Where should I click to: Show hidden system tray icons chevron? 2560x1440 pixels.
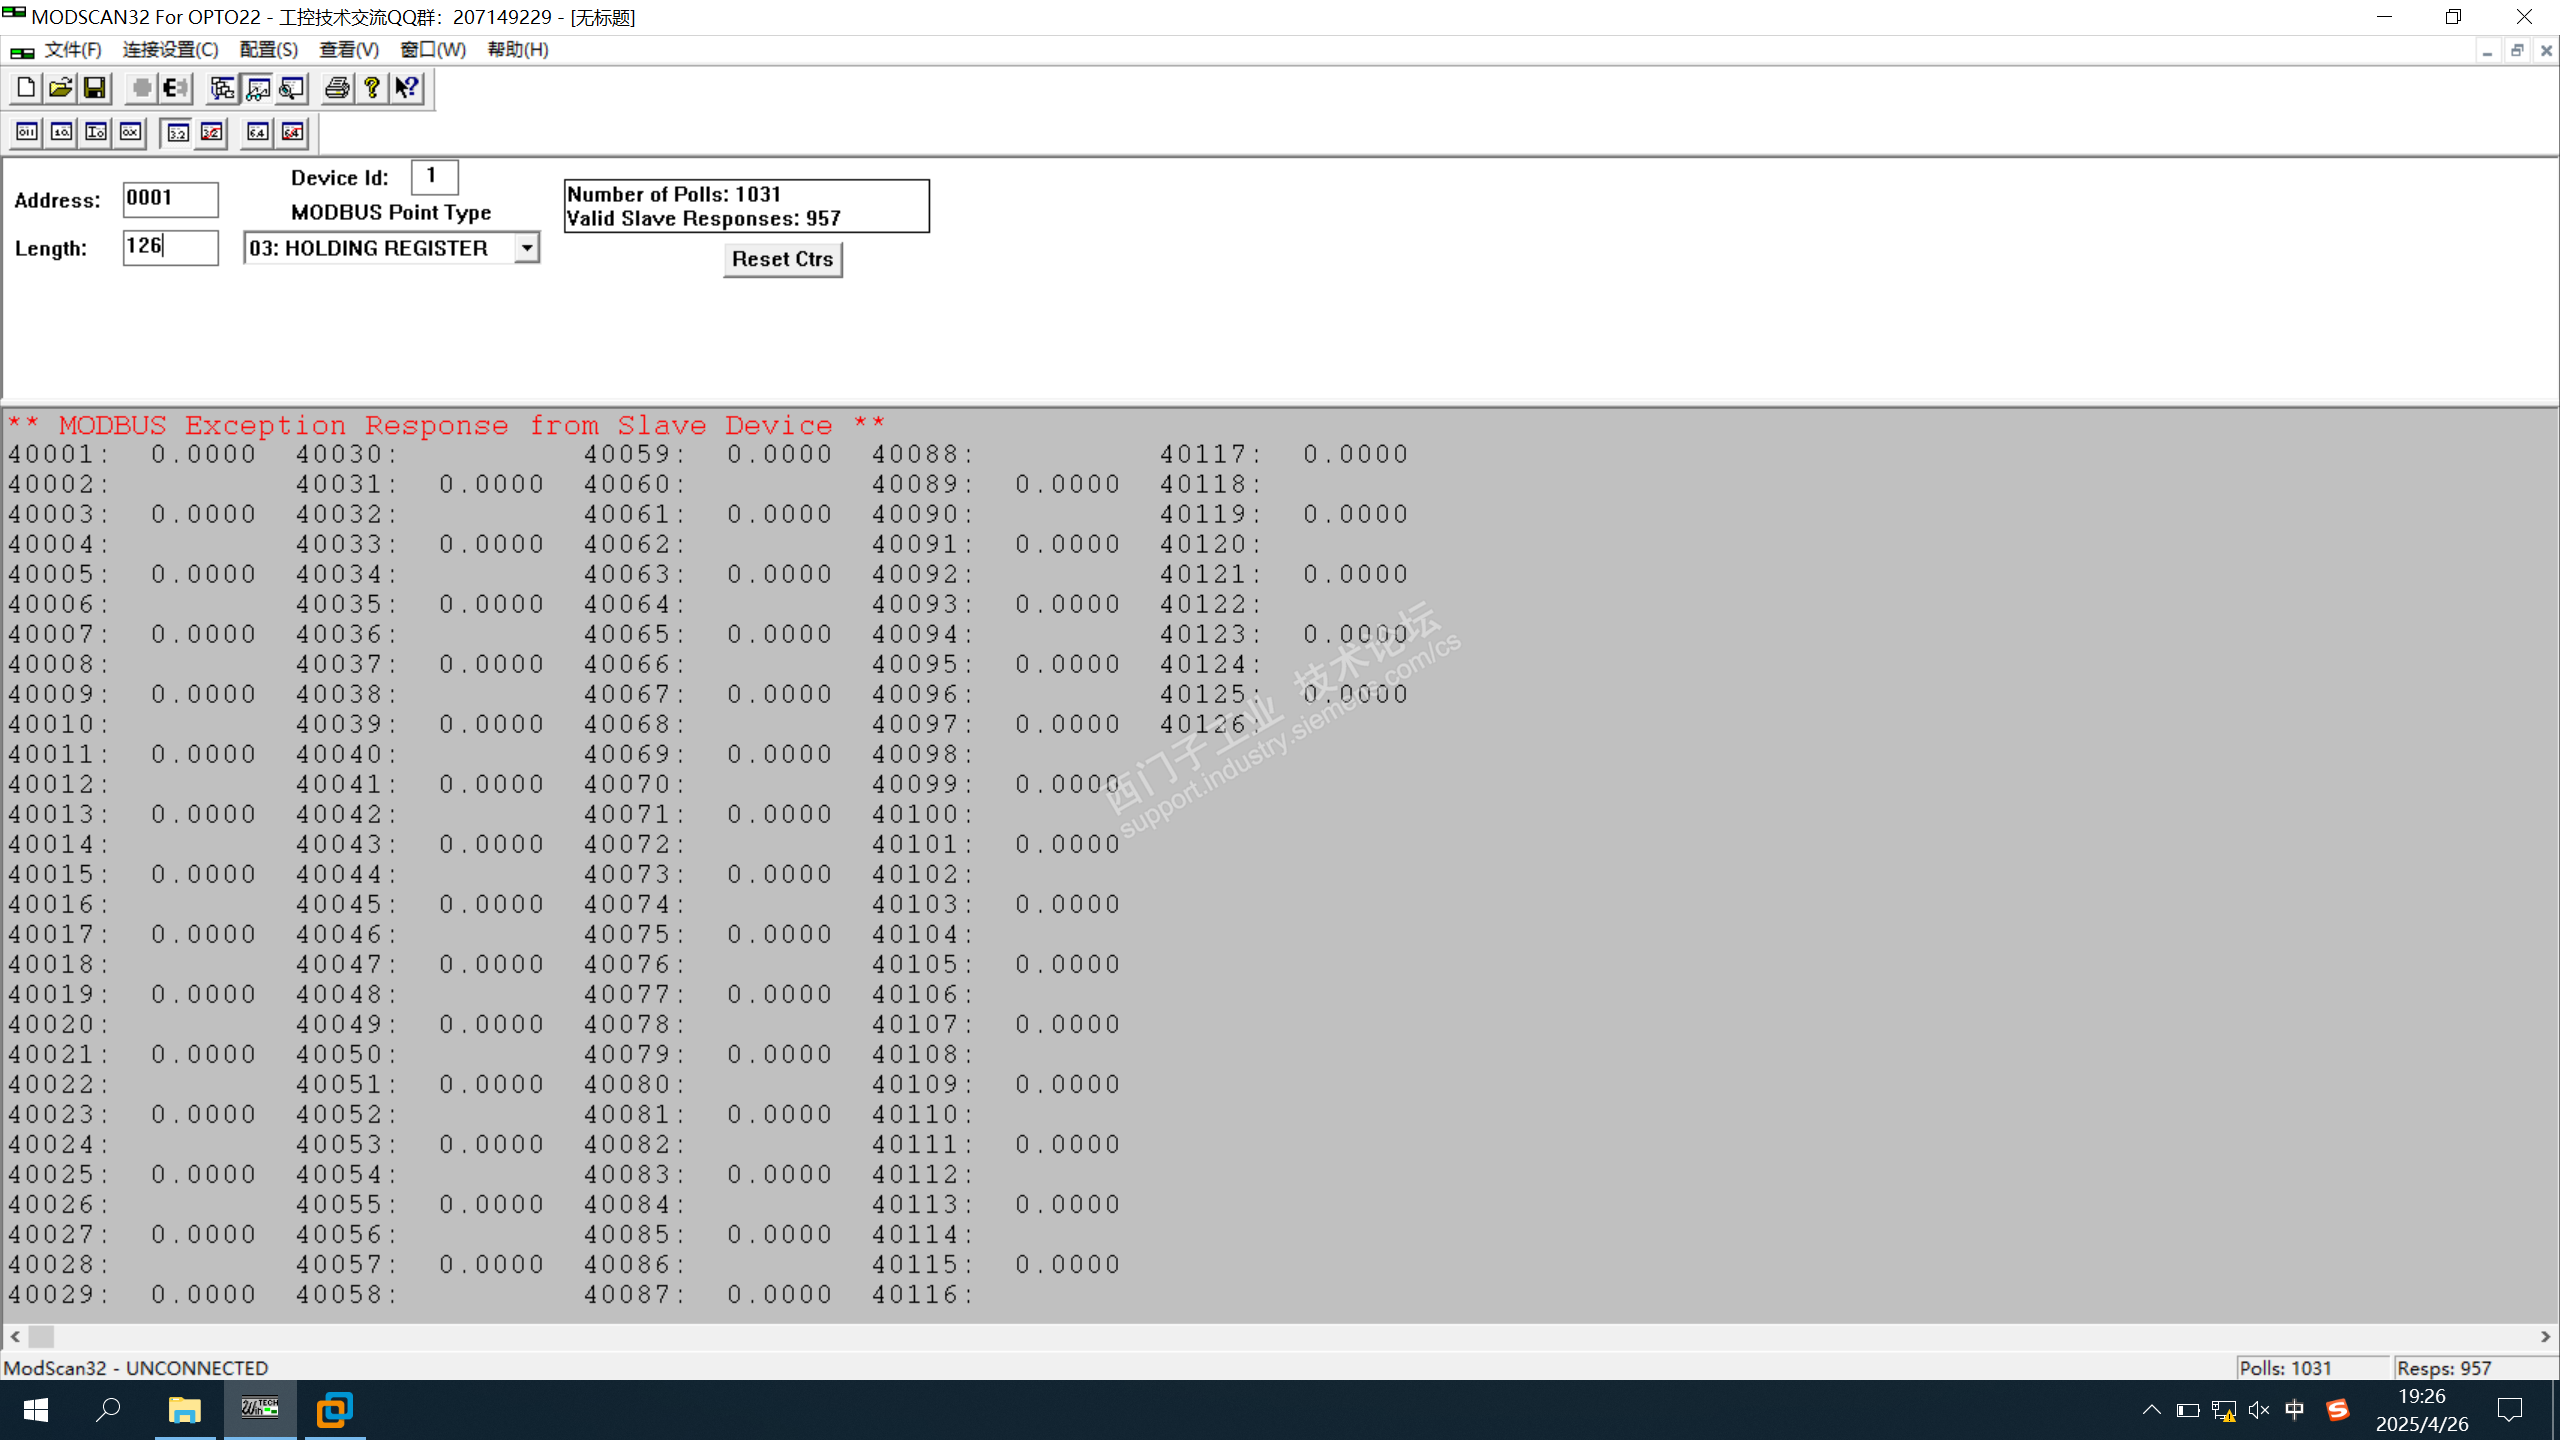click(2151, 1410)
